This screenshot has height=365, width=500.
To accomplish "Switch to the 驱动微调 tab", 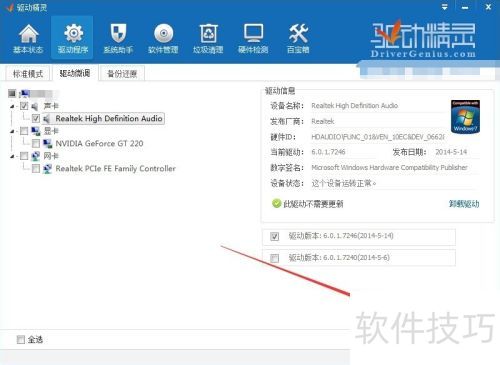I will pyautogui.click(x=75, y=73).
